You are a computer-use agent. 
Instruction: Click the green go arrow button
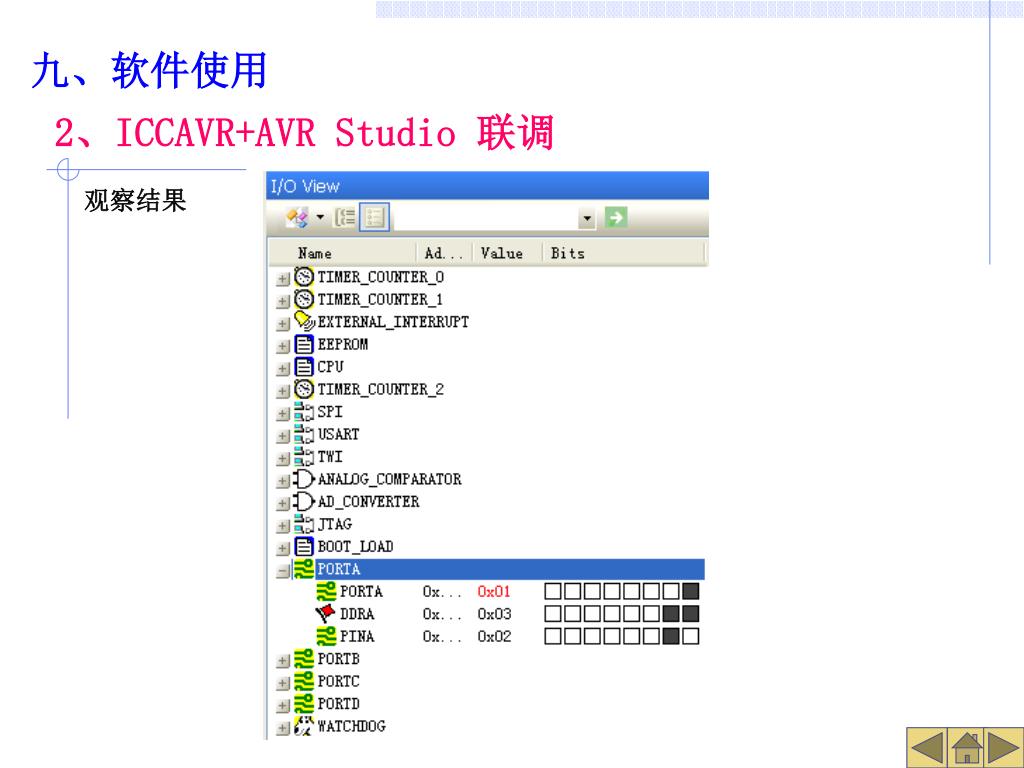(615, 217)
